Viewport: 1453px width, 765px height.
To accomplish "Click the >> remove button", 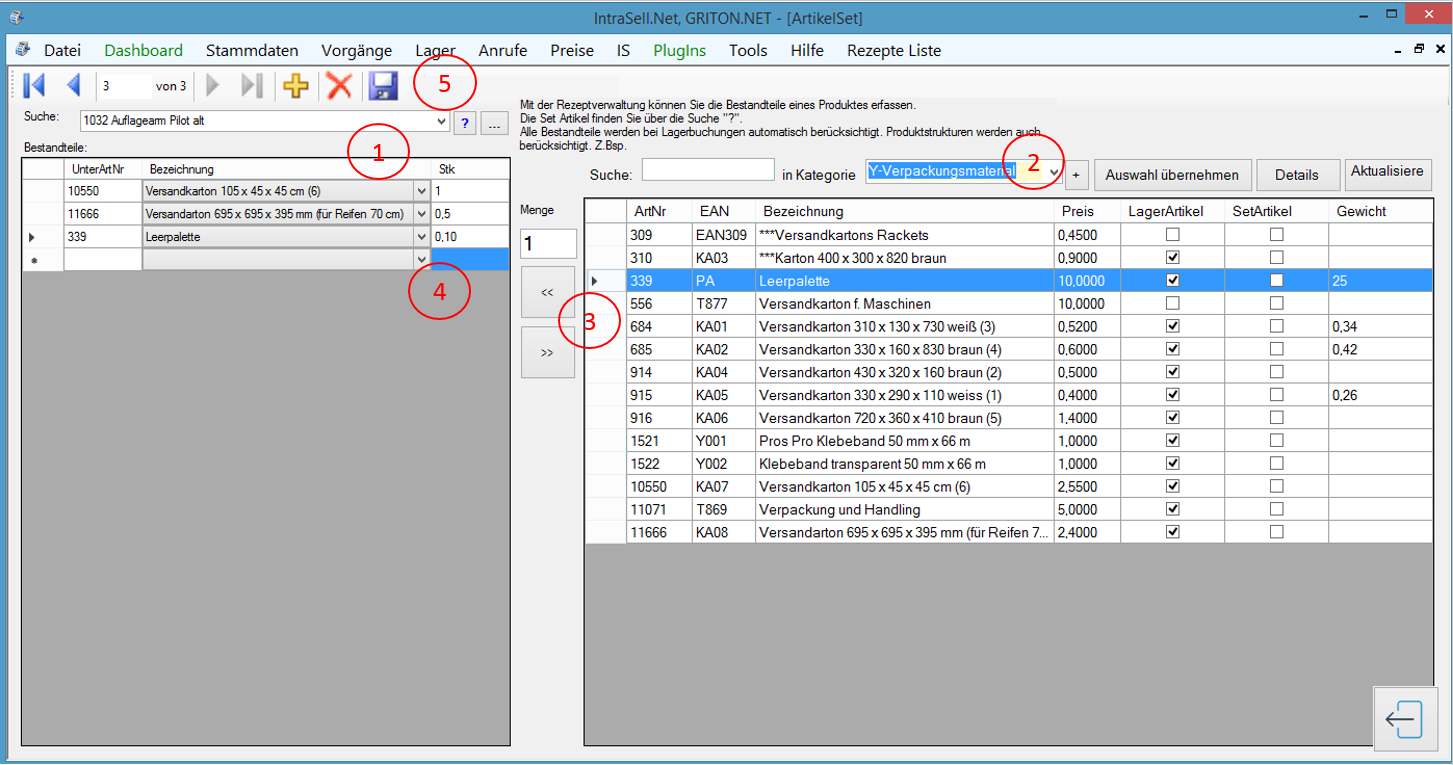I will pyautogui.click(x=547, y=352).
